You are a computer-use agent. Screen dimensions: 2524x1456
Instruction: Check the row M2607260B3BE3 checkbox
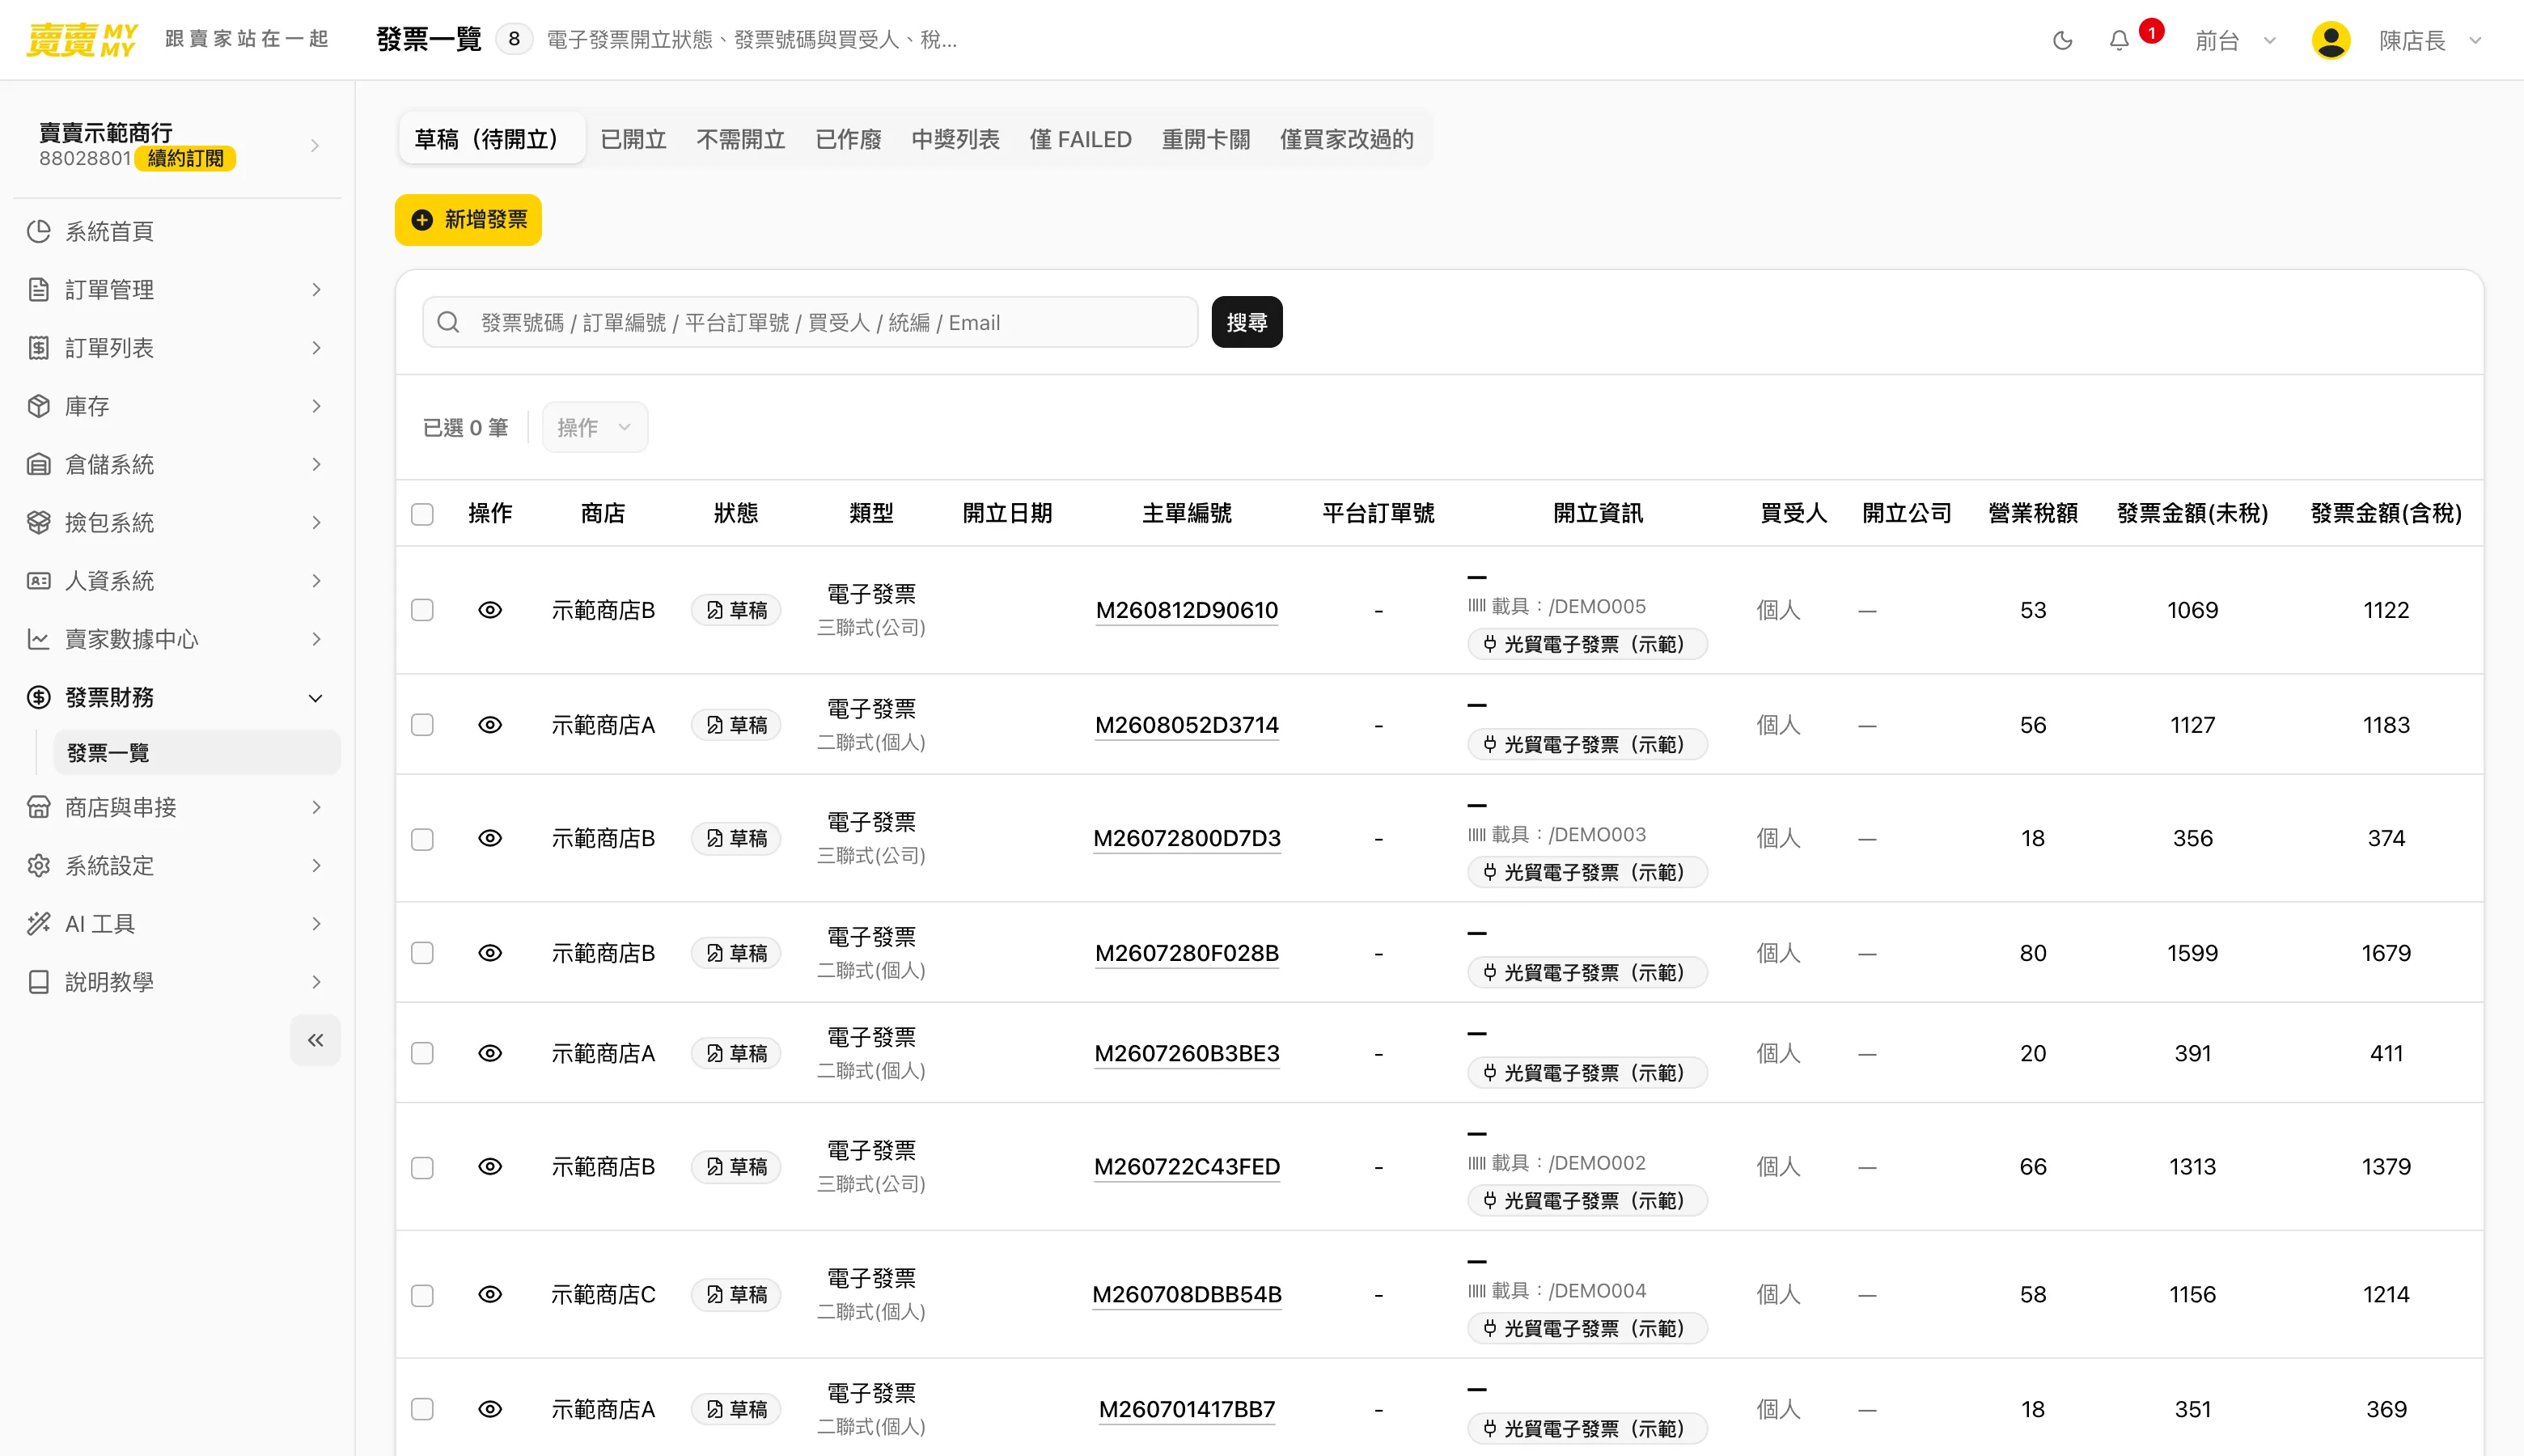click(x=422, y=1053)
